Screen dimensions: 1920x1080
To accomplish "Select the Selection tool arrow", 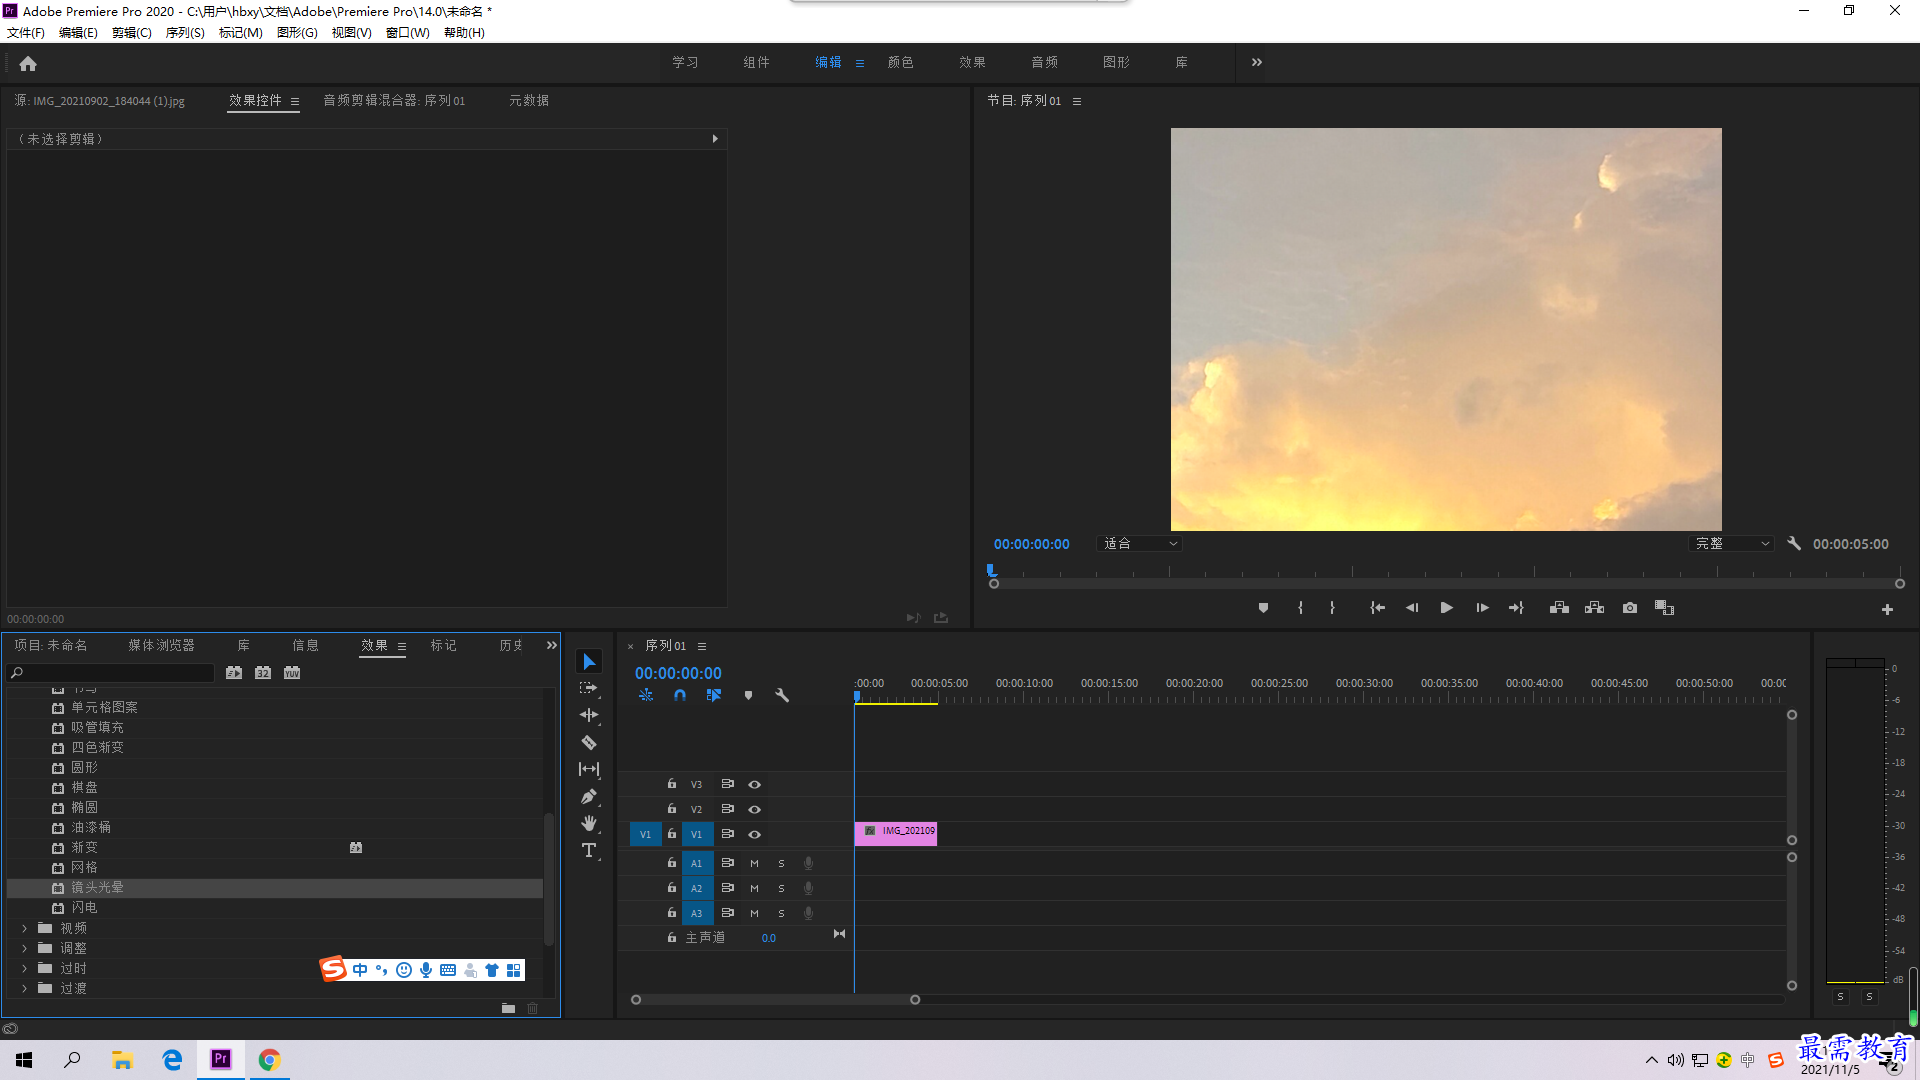I will (x=589, y=662).
